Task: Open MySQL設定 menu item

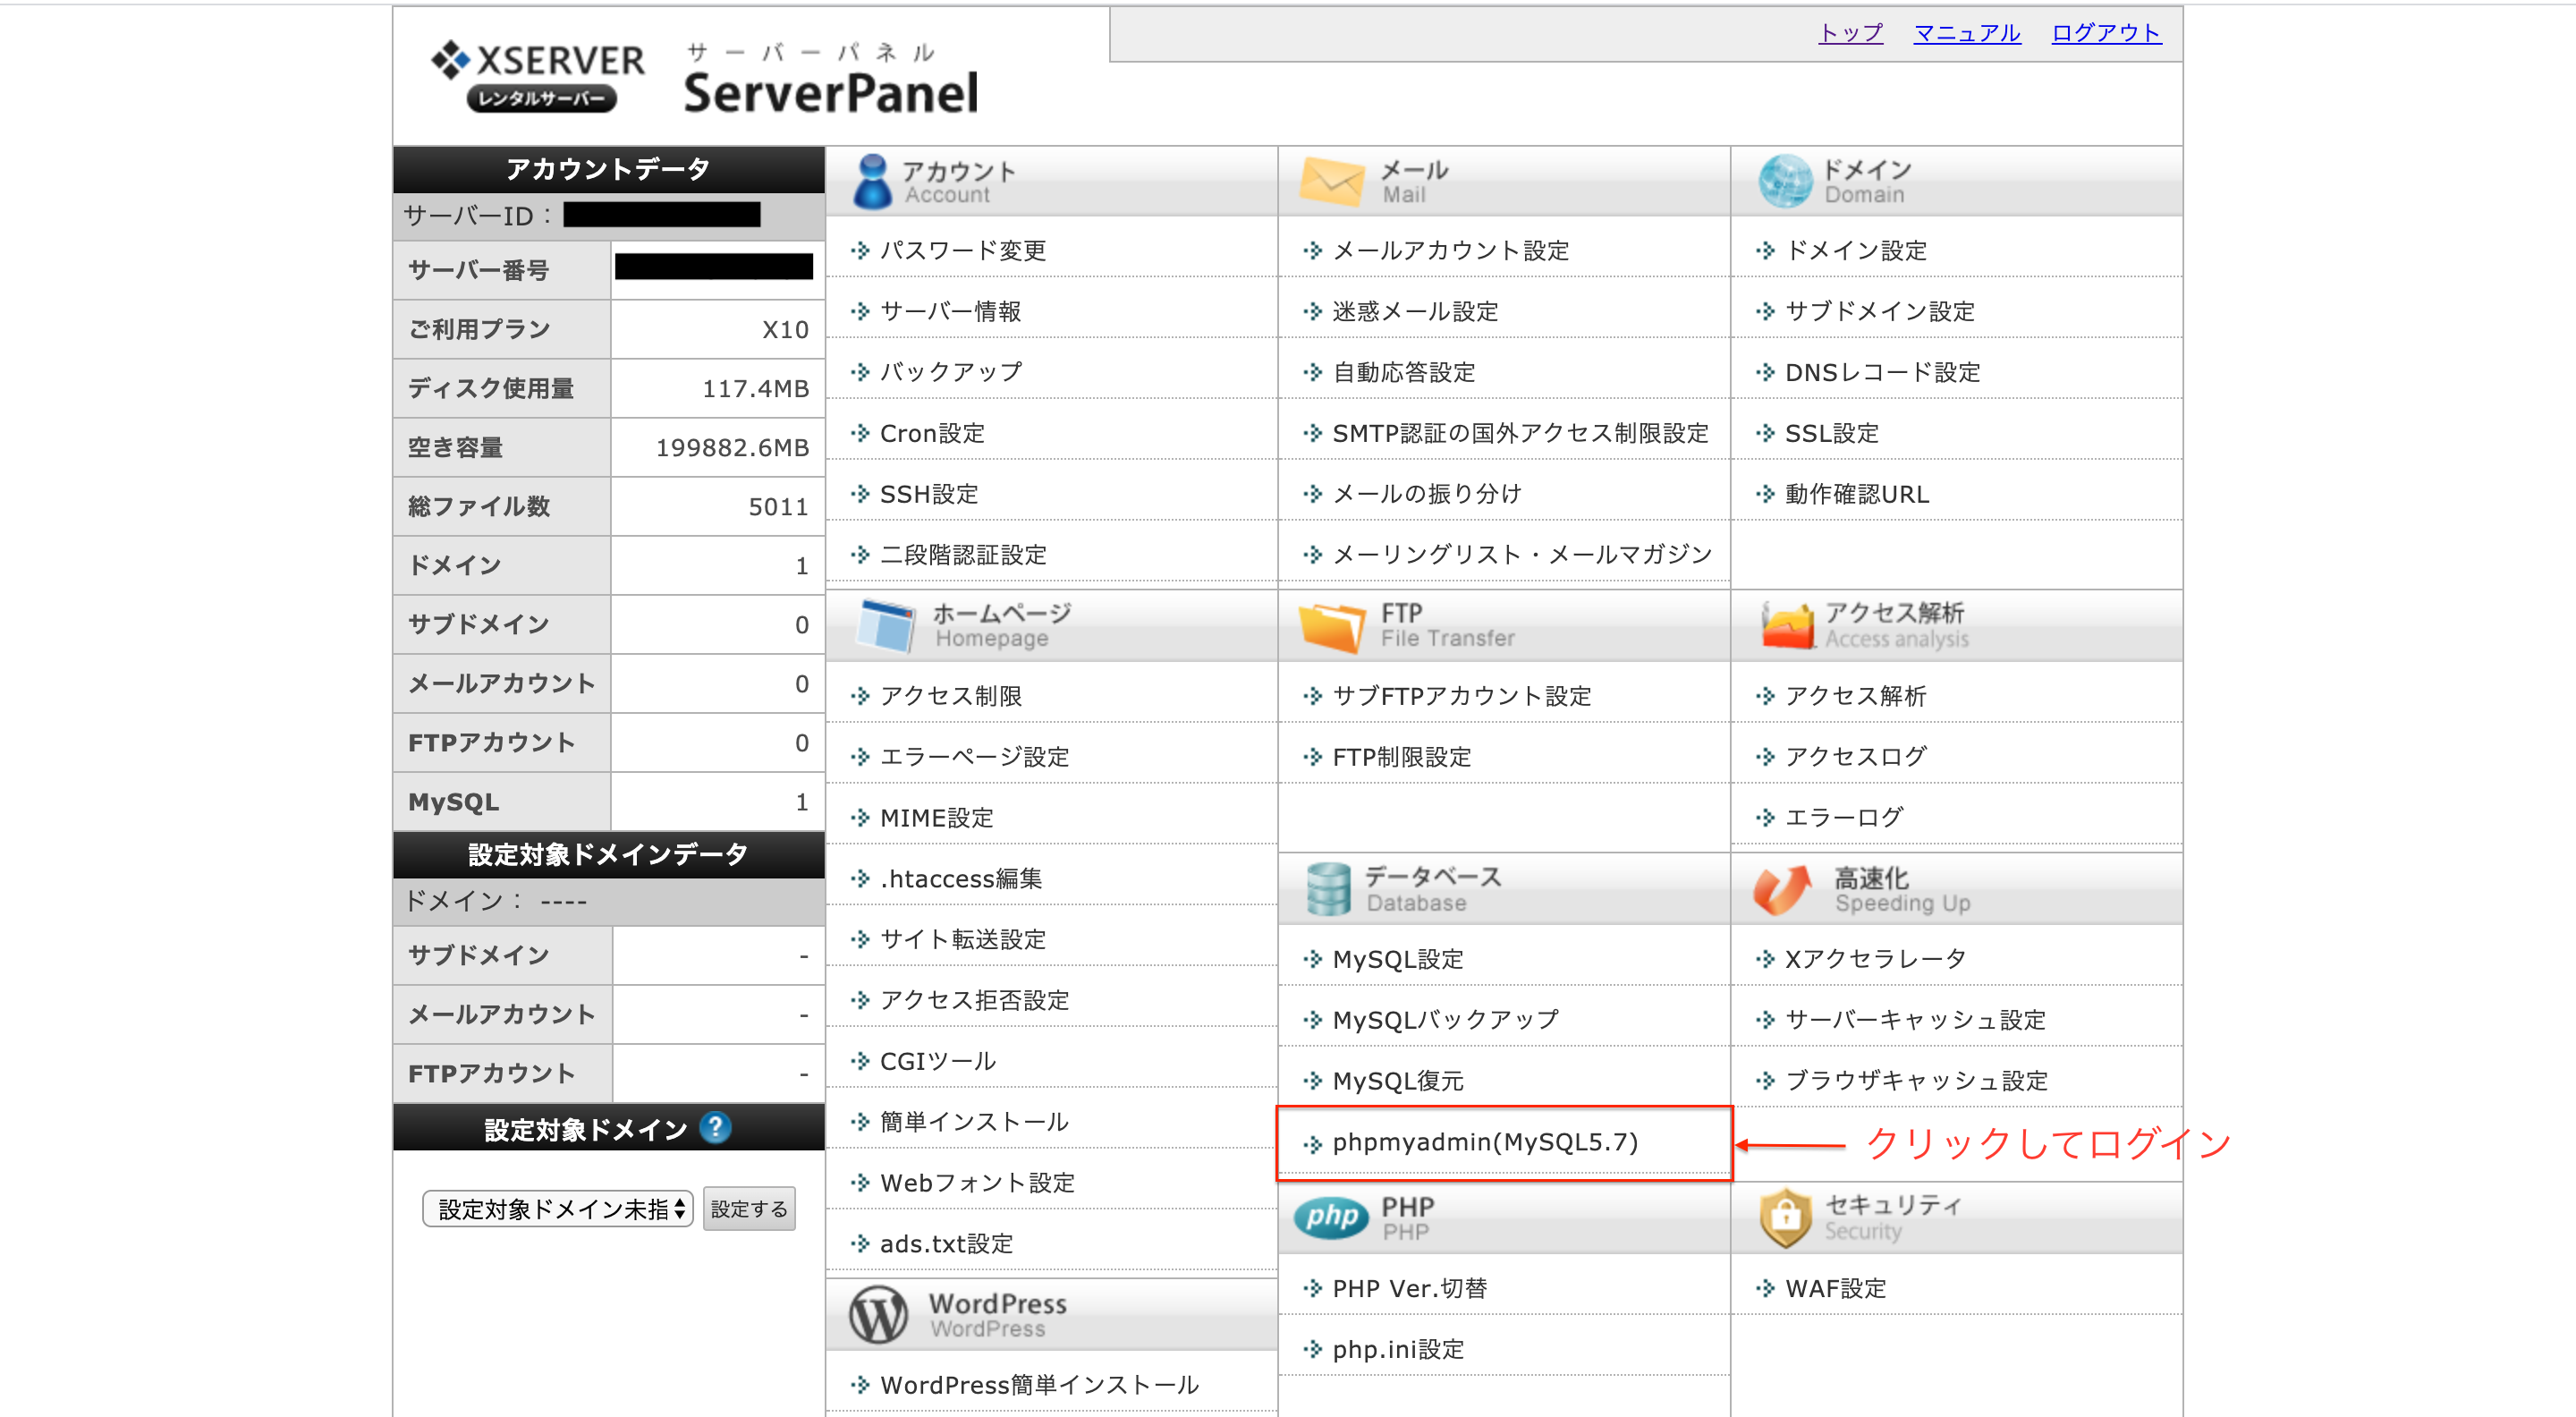Action: pos(1397,959)
